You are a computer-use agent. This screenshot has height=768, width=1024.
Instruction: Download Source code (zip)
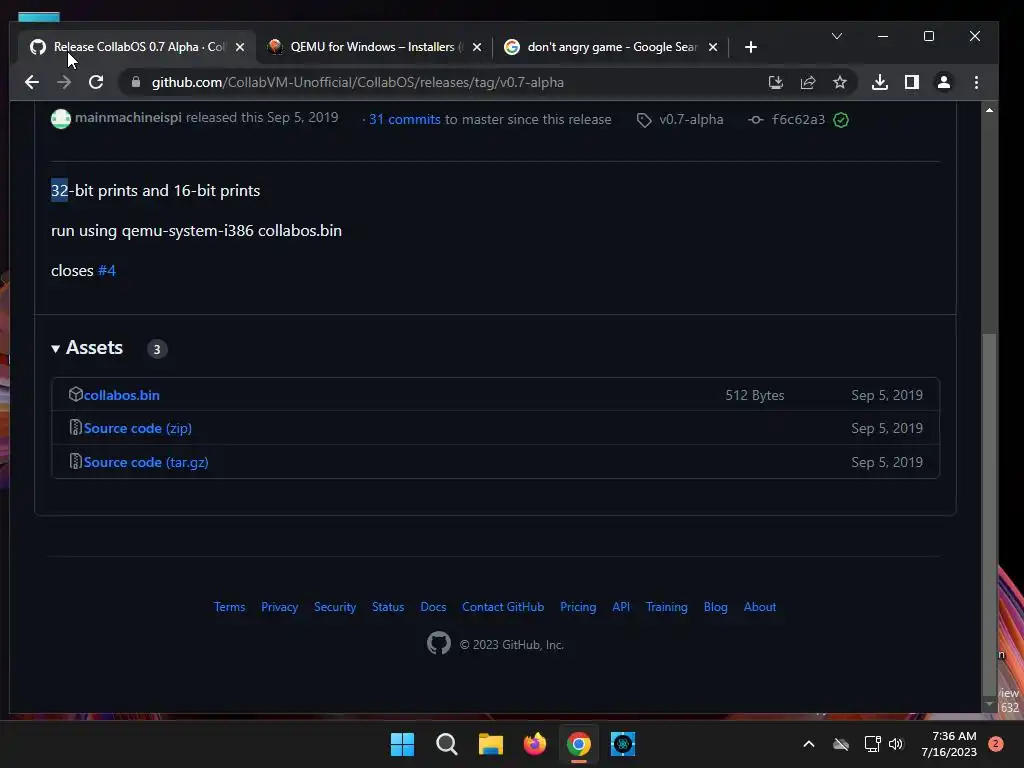coord(138,428)
